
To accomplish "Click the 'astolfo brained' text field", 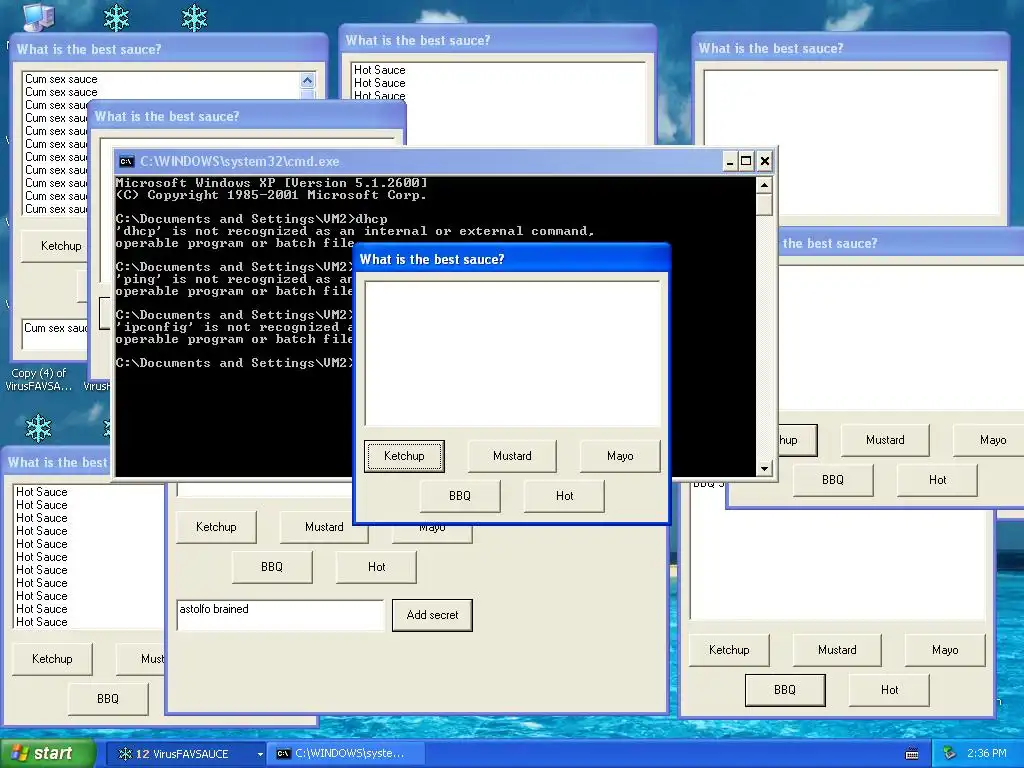I will point(280,615).
